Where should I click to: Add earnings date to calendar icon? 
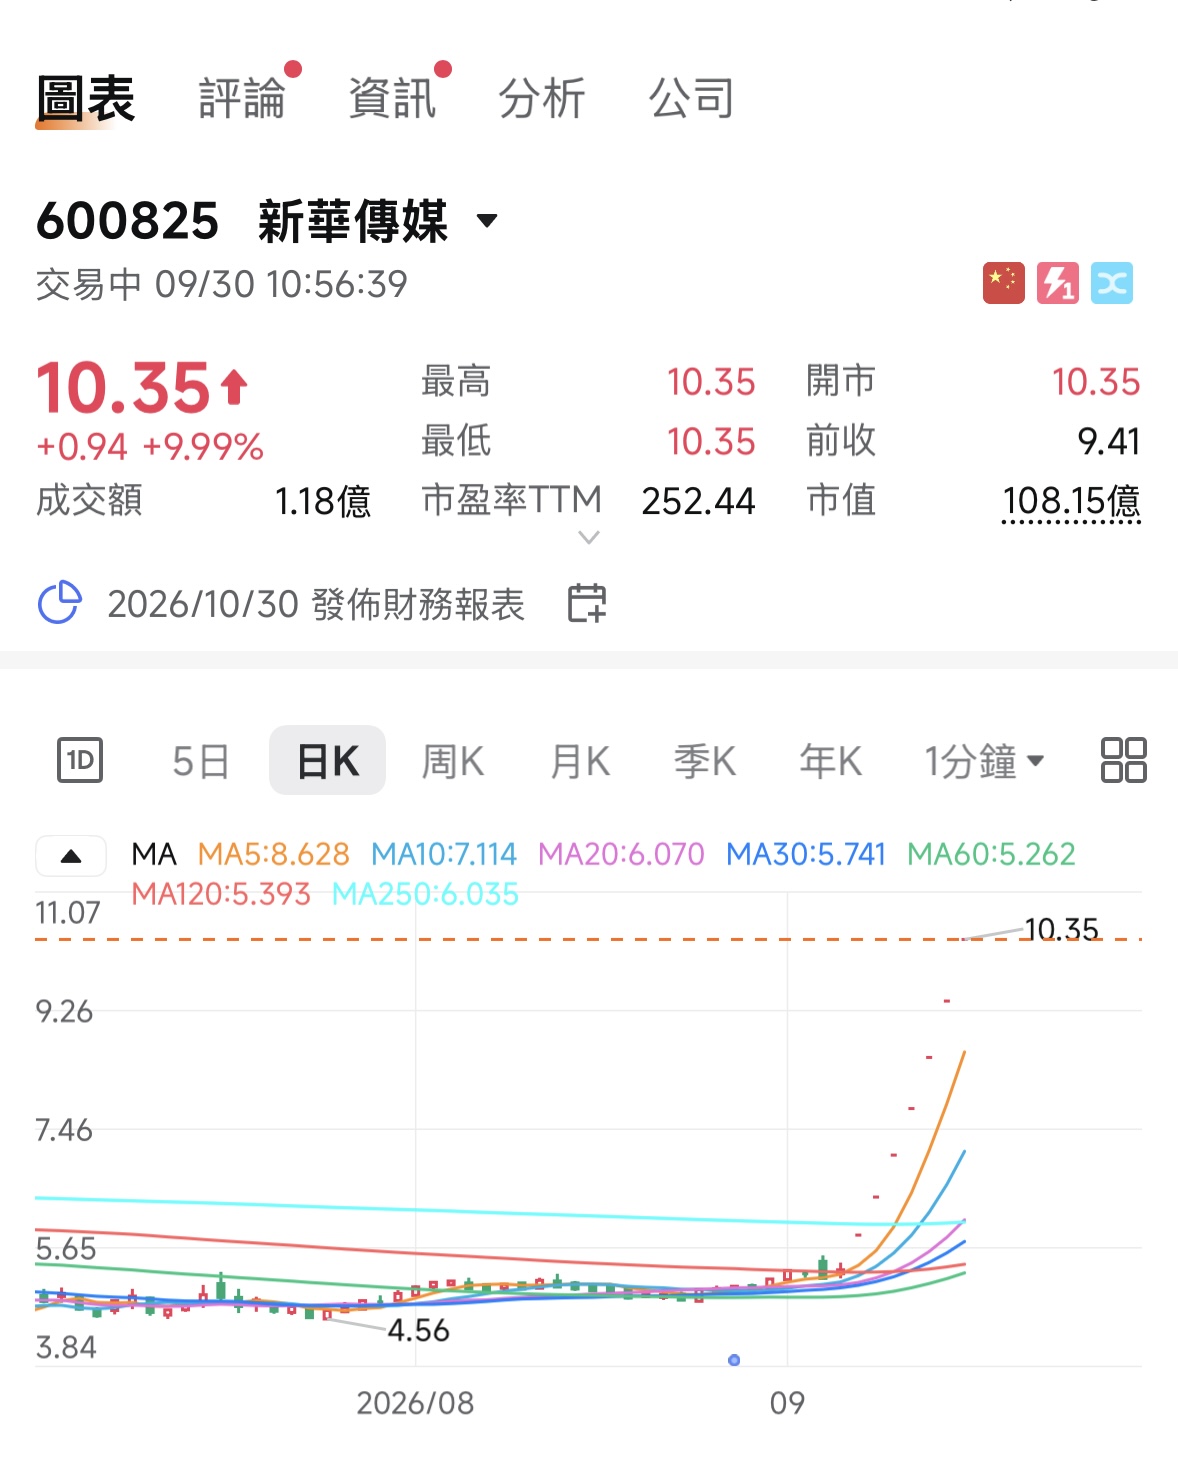tap(587, 603)
